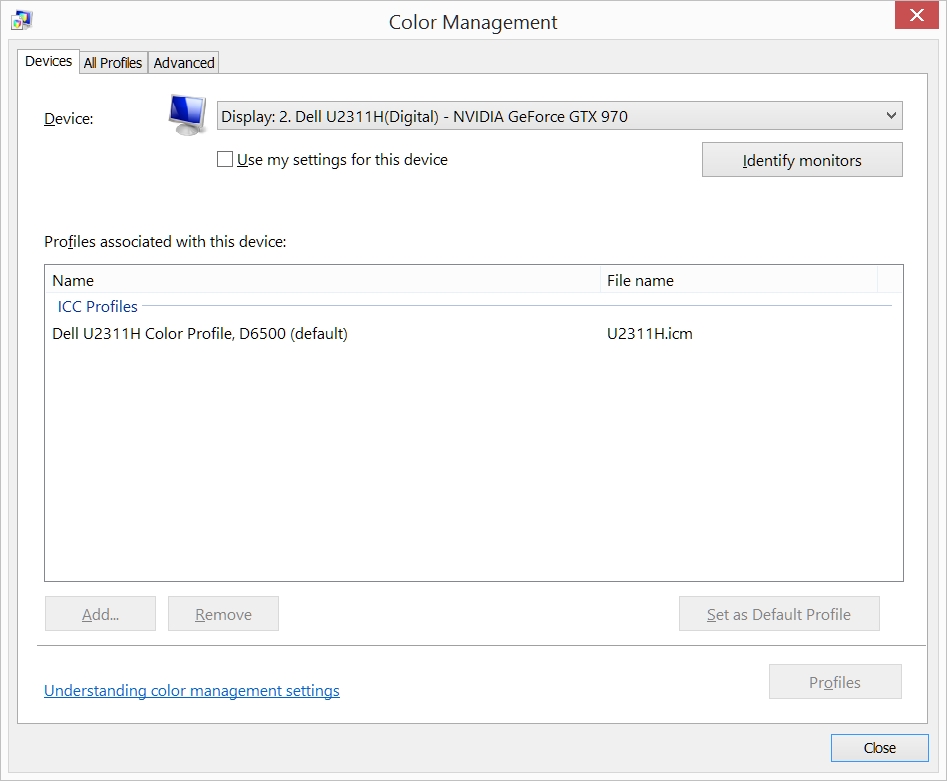Click the Profiles button

click(x=835, y=682)
